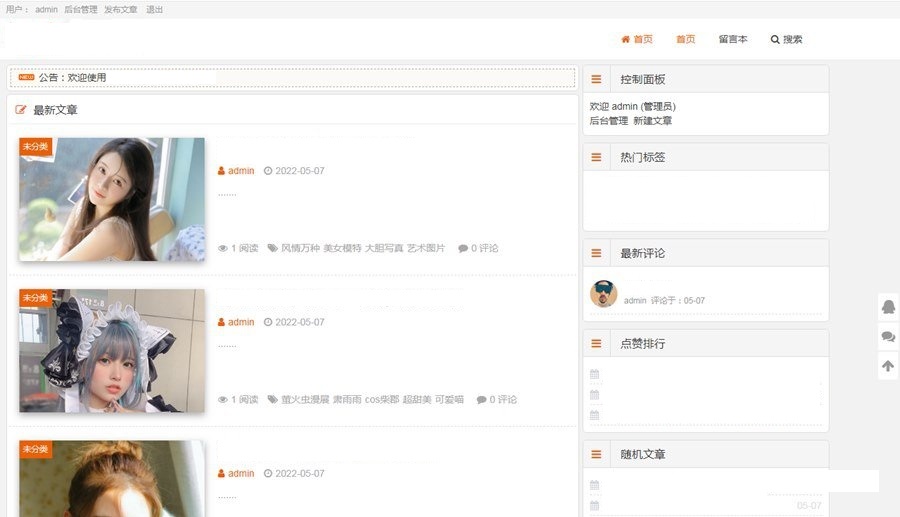Screen dimensions: 900x517
Task: Click the home icon in navigation bar
Action: tap(625, 40)
